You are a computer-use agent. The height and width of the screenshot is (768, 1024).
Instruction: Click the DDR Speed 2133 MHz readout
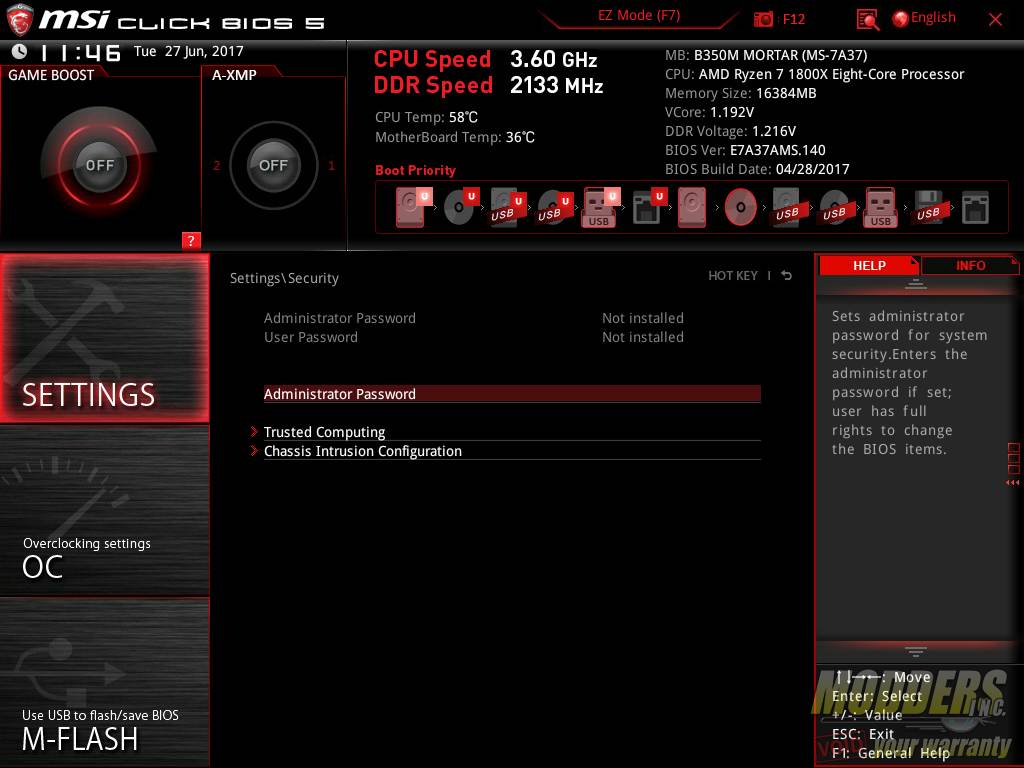point(488,86)
